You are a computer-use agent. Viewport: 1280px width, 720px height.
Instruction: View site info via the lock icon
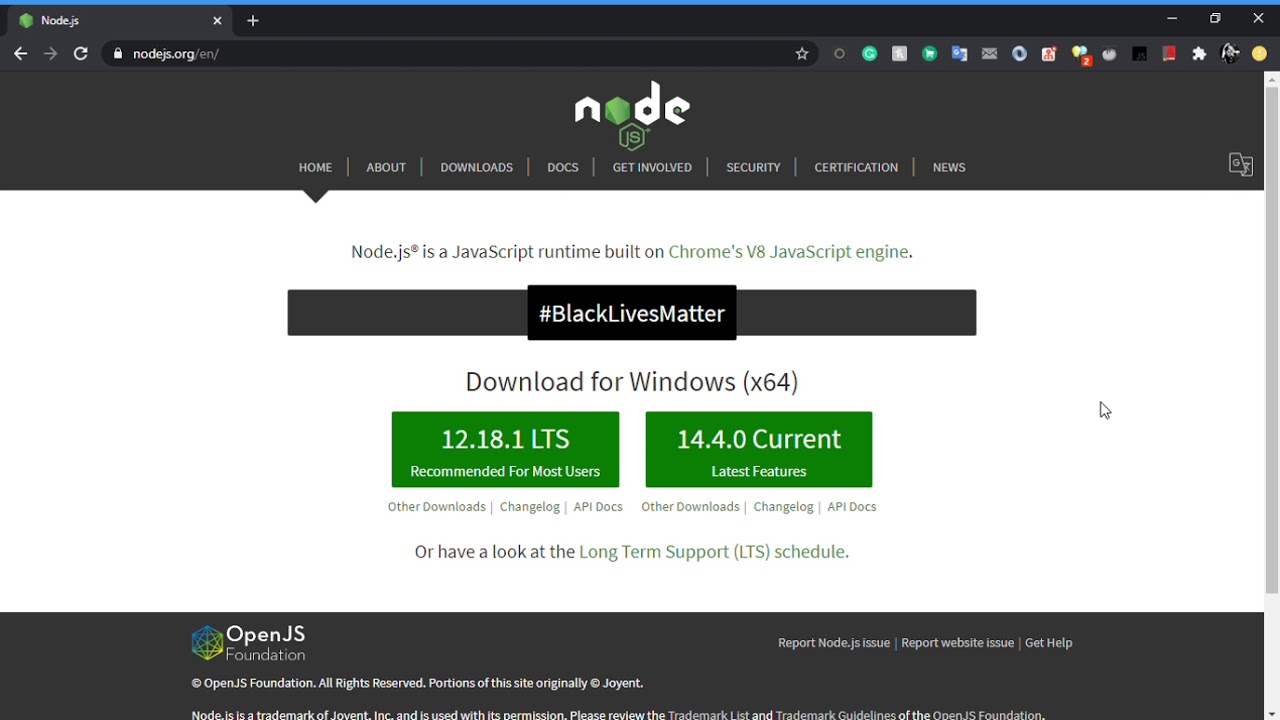click(x=118, y=54)
